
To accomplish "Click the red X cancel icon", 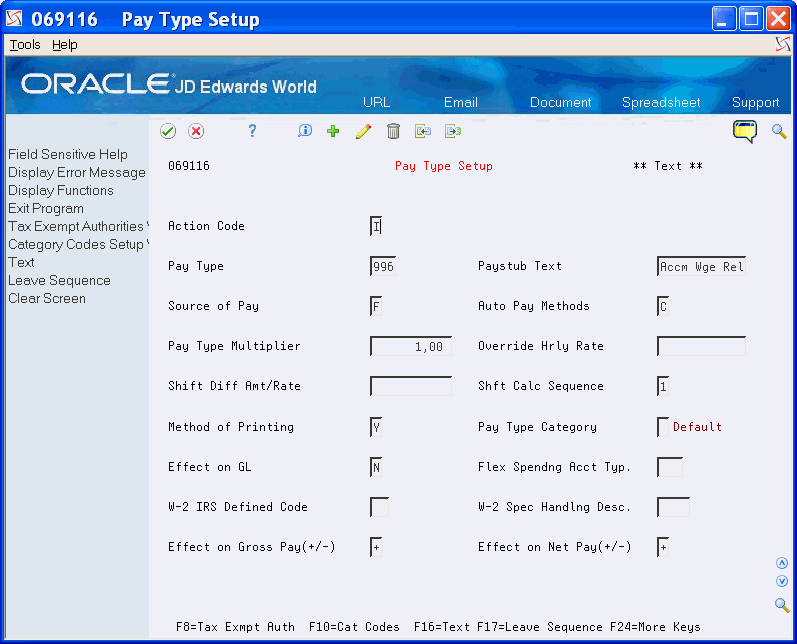I will pos(196,131).
